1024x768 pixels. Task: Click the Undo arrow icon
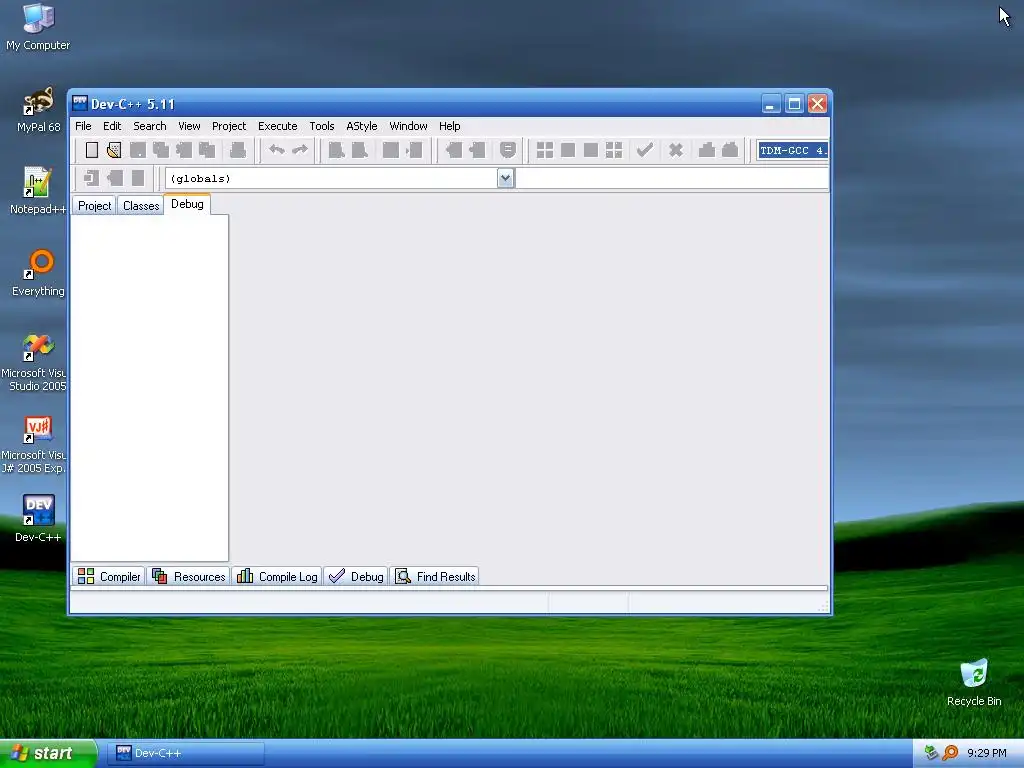277,150
